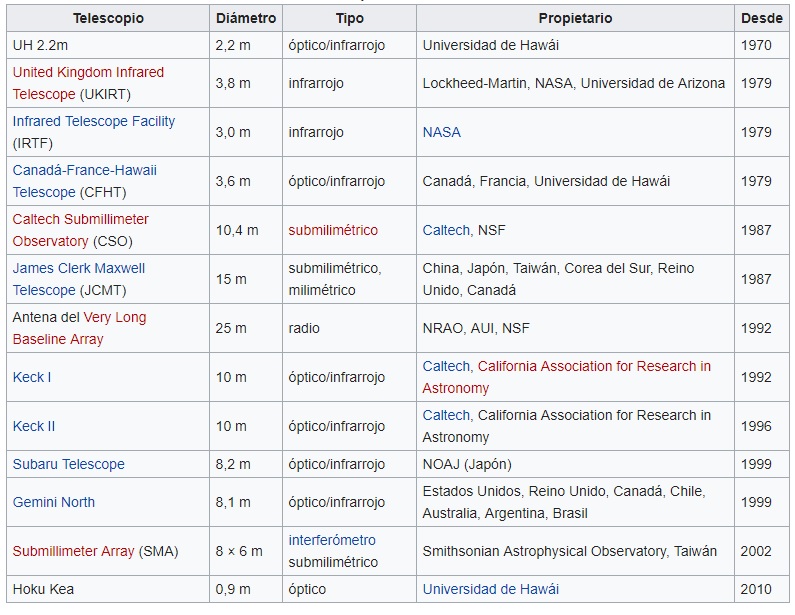This screenshot has height=615, width=795.
Task: Click the Diámetro column header
Action: (x=246, y=18)
